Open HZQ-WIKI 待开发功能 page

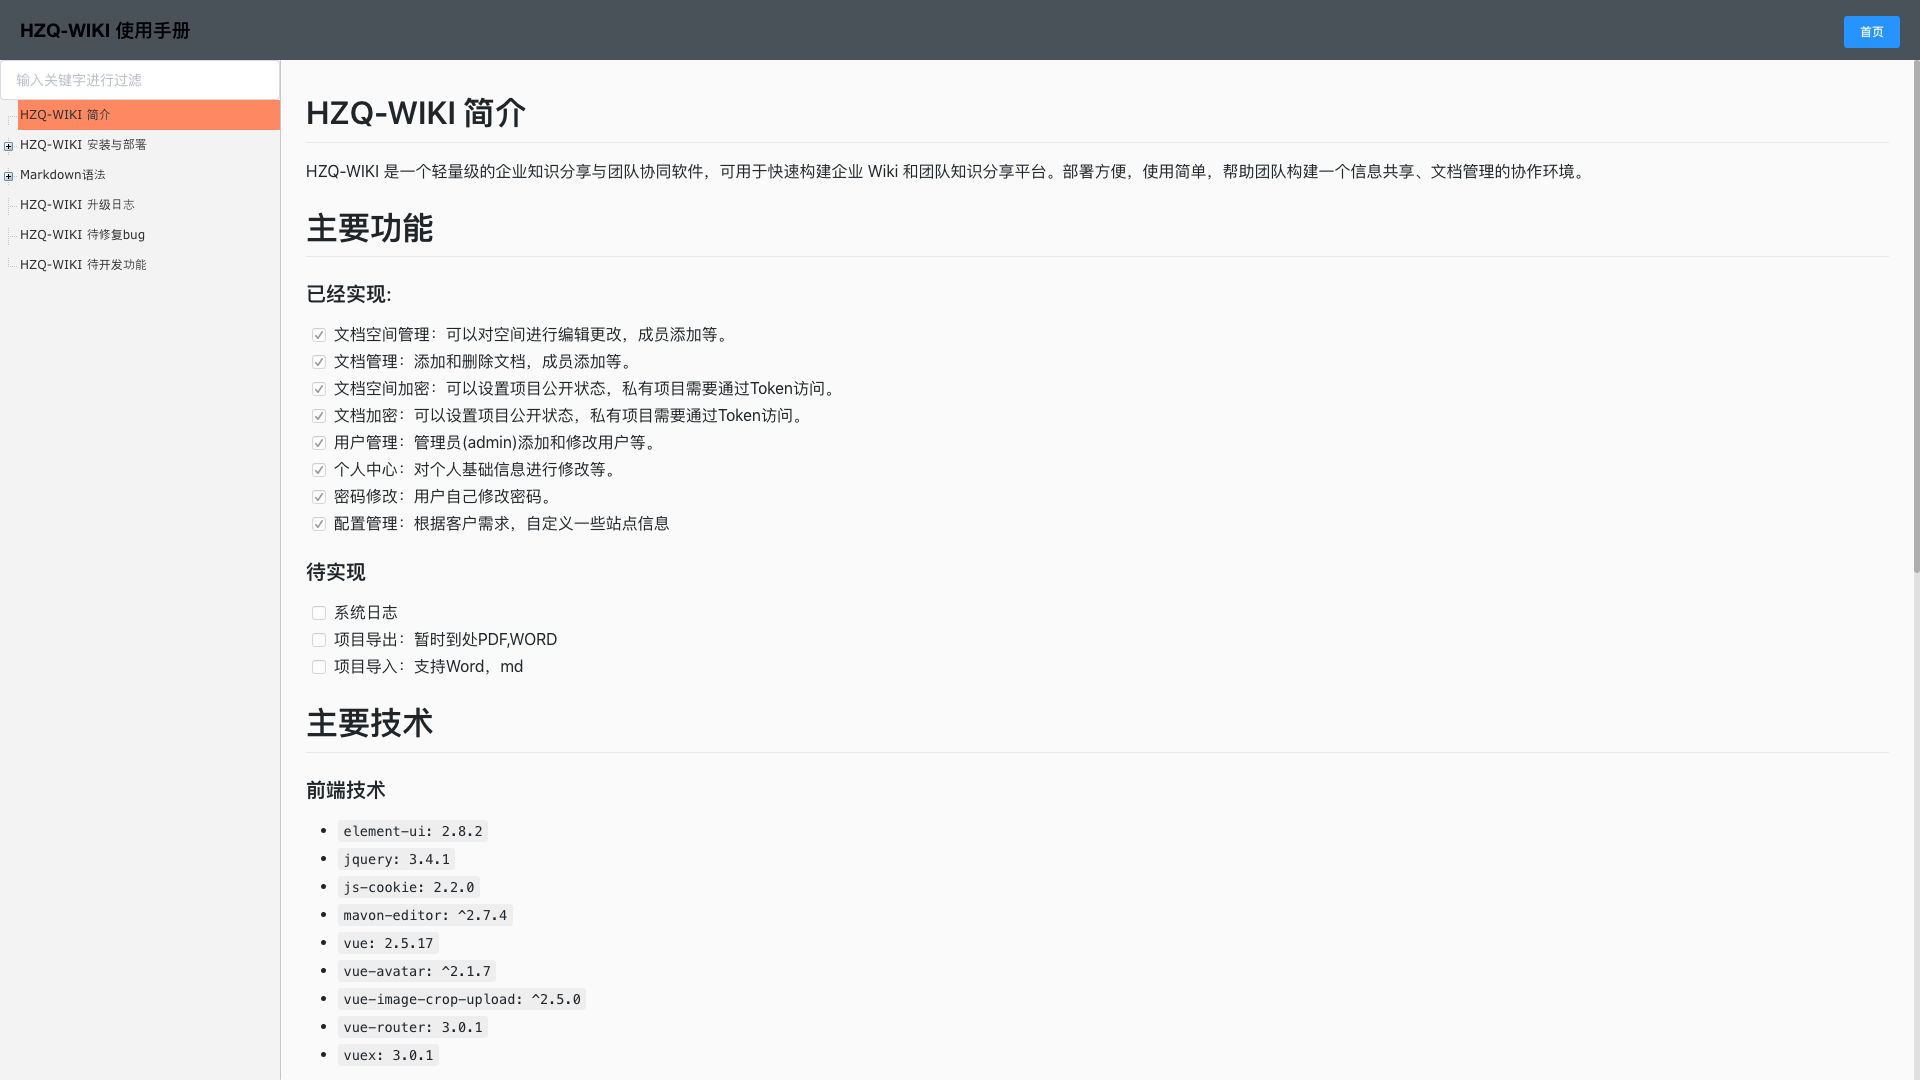pyautogui.click(x=83, y=265)
